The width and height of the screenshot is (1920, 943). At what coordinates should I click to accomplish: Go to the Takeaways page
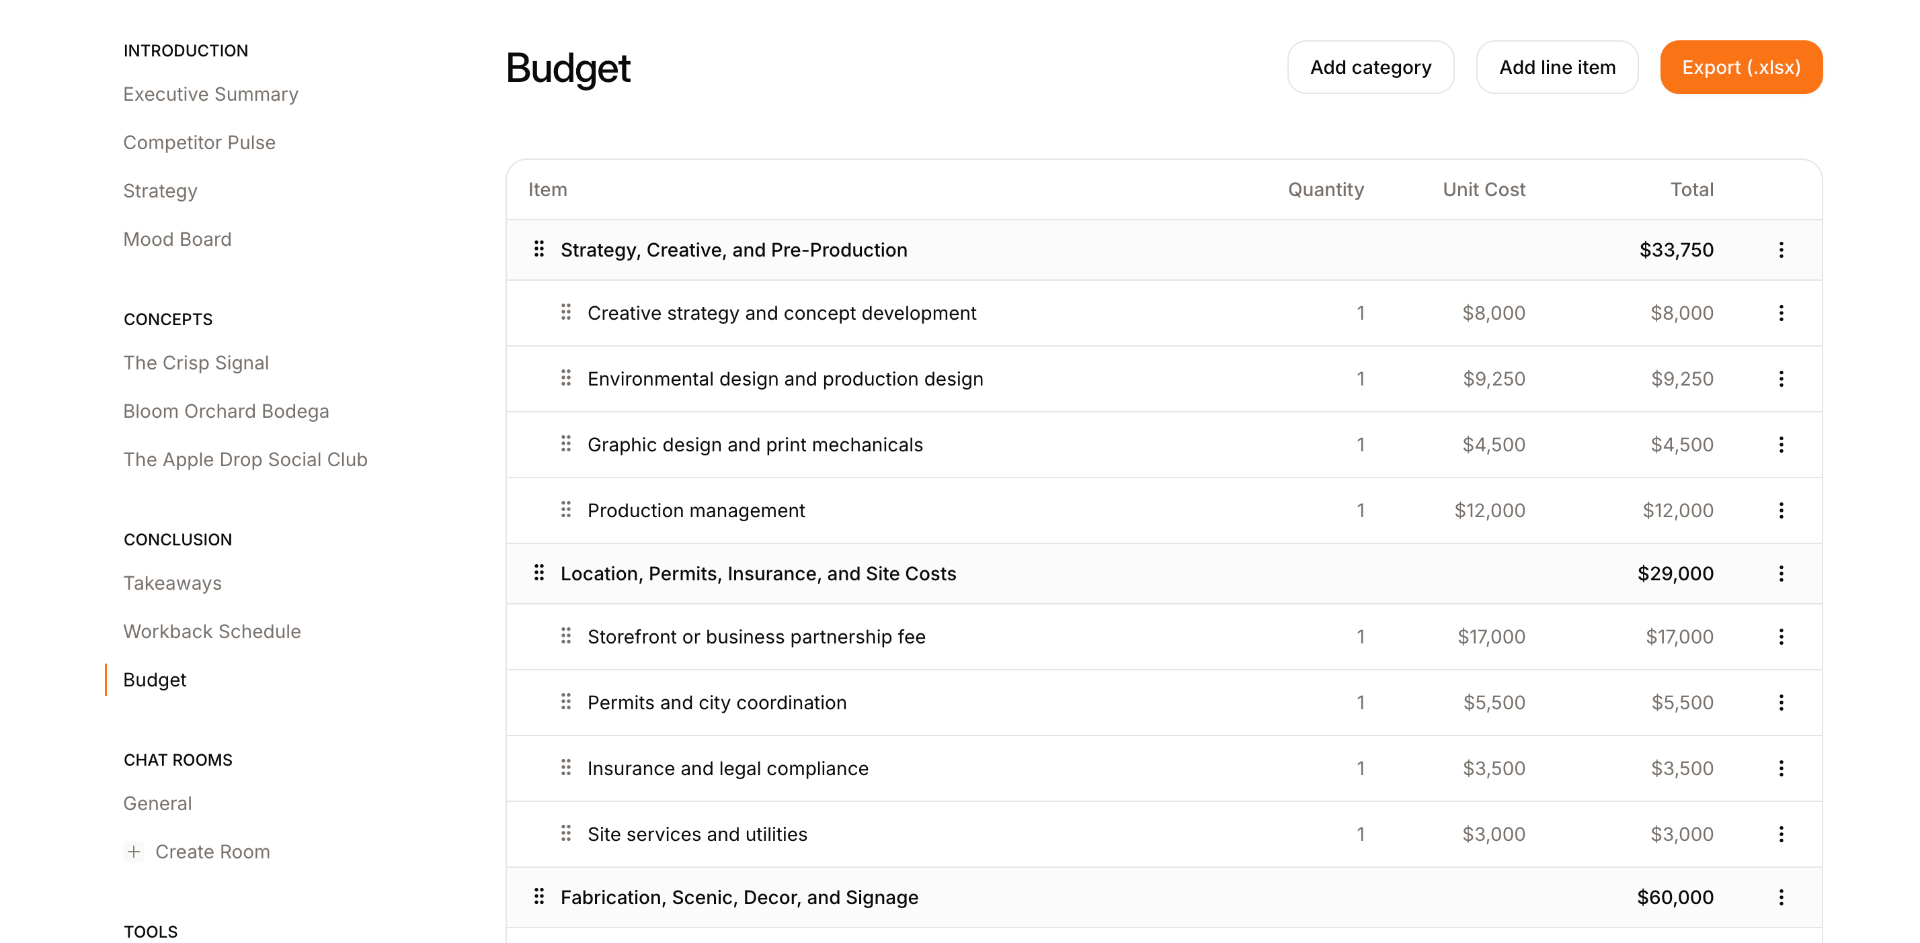[172, 584]
